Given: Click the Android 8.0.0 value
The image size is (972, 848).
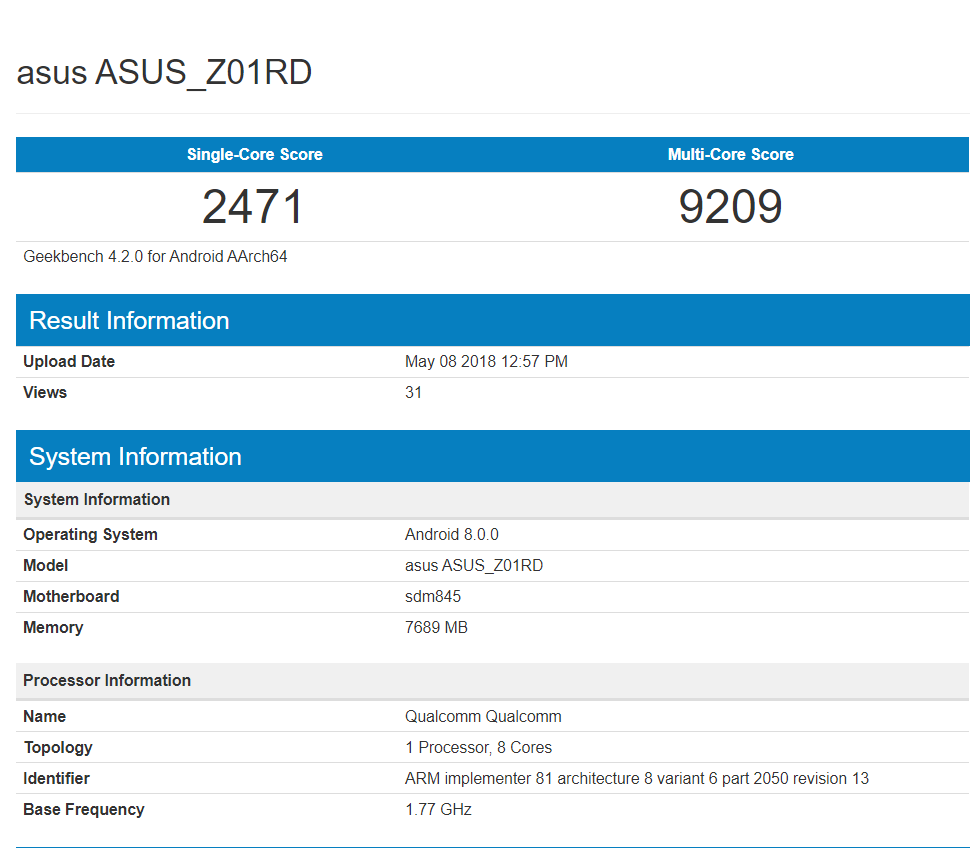Looking at the screenshot, I should point(451,534).
